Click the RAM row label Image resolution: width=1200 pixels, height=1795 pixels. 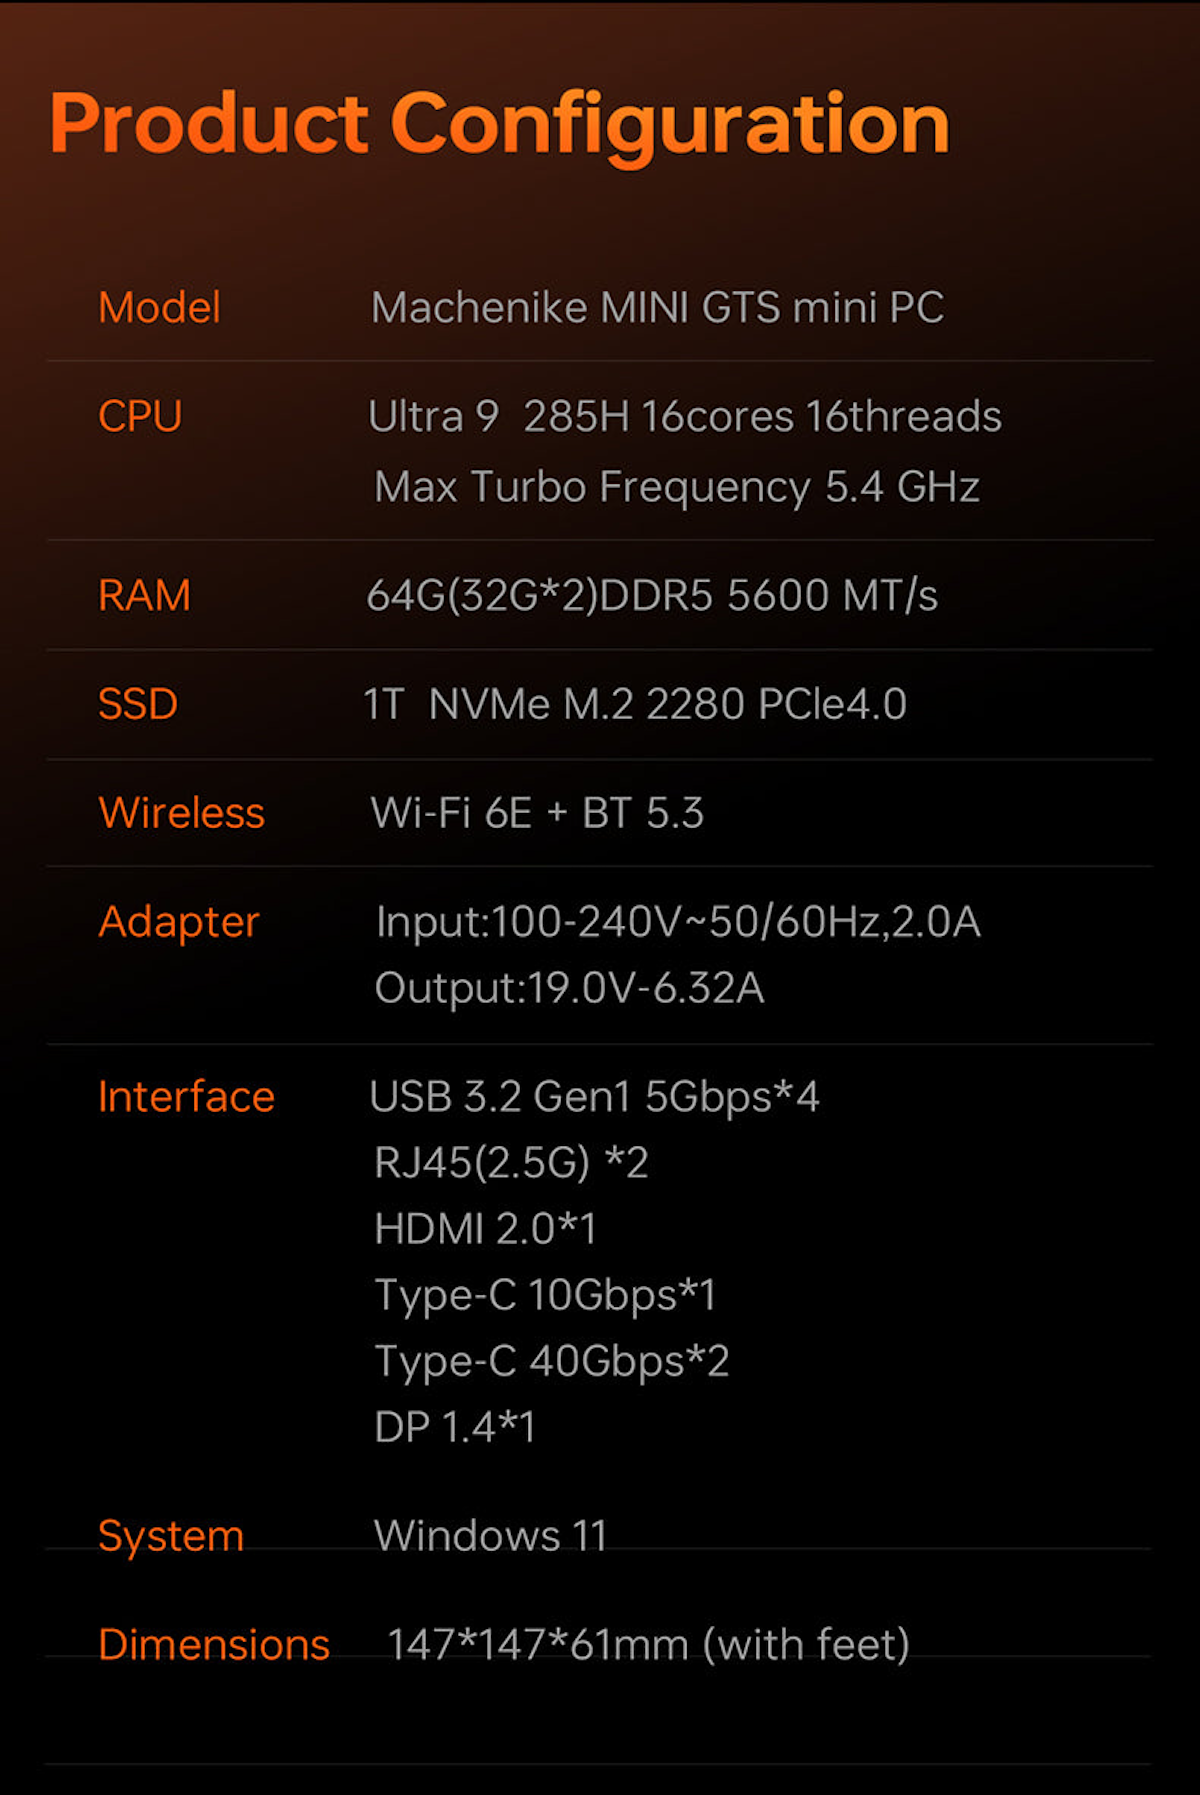pyautogui.click(x=144, y=595)
